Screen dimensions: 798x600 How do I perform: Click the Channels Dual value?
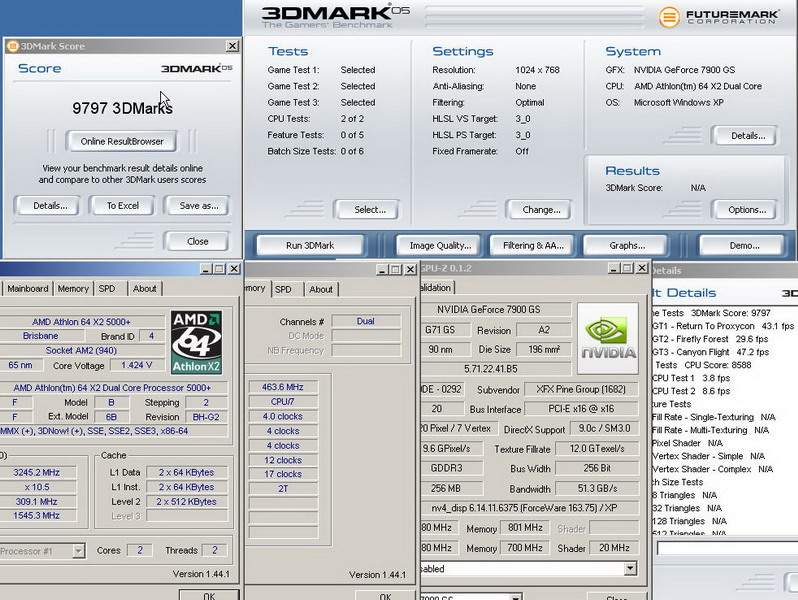[x=365, y=321]
